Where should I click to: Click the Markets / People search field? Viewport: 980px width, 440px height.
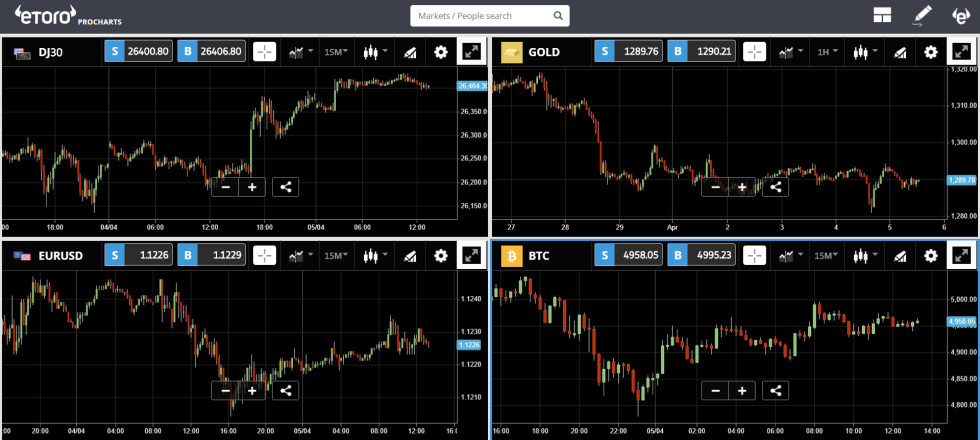tap(489, 16)
